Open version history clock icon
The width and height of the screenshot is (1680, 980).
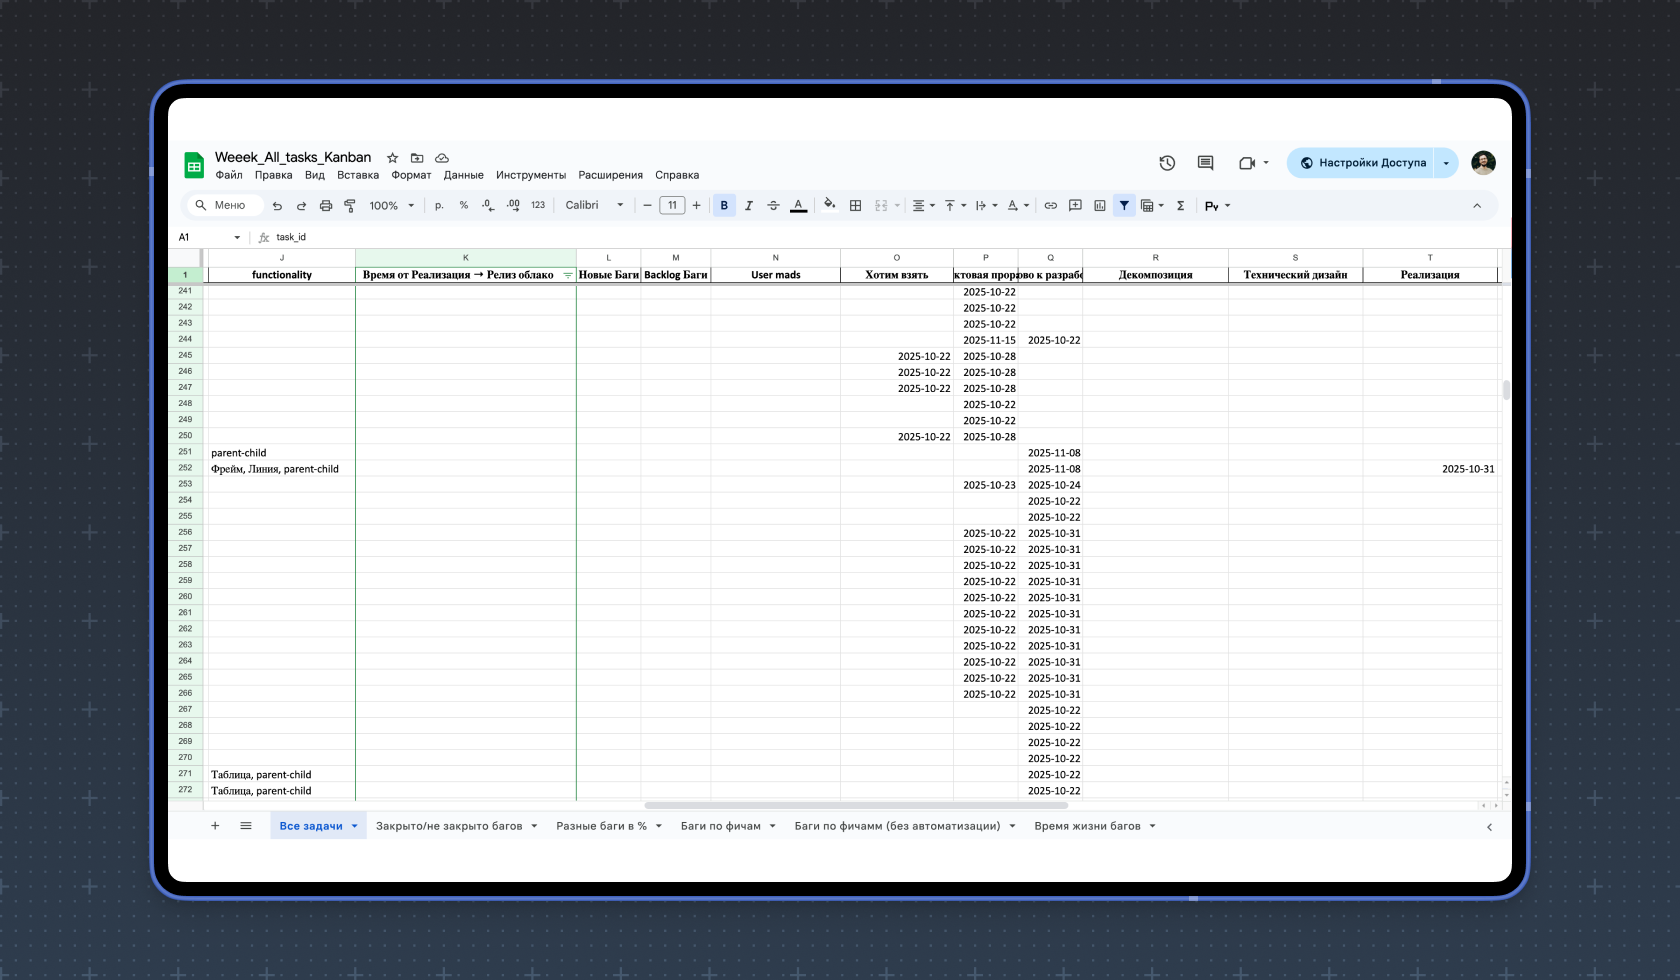click(x=1167, y=163)
